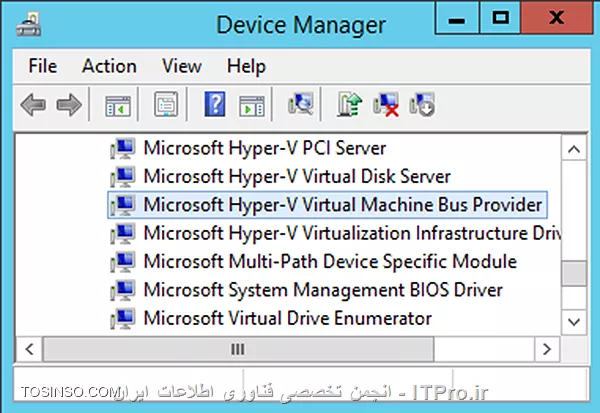
Task: Click the vertical scrollbar up arrow
Action: point(574,149)
